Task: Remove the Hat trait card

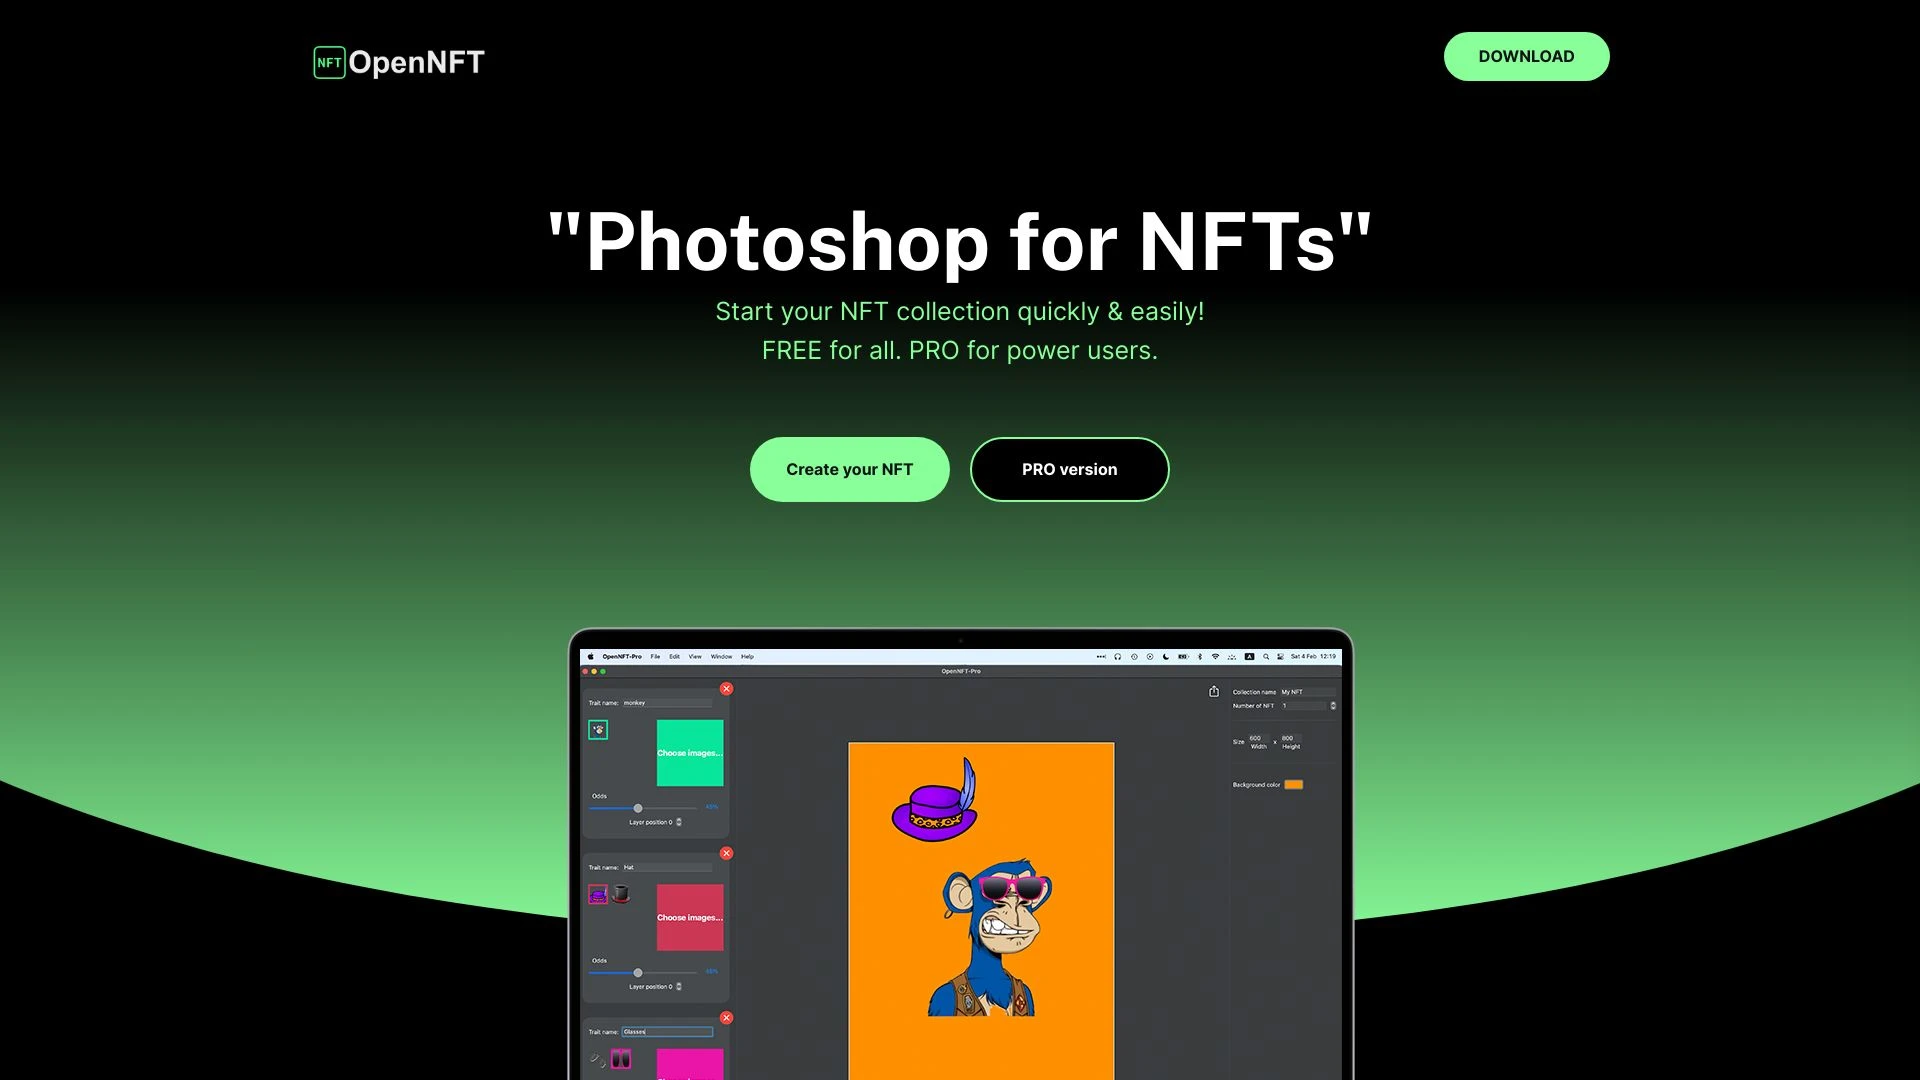Action: click(x=727, y=852)
